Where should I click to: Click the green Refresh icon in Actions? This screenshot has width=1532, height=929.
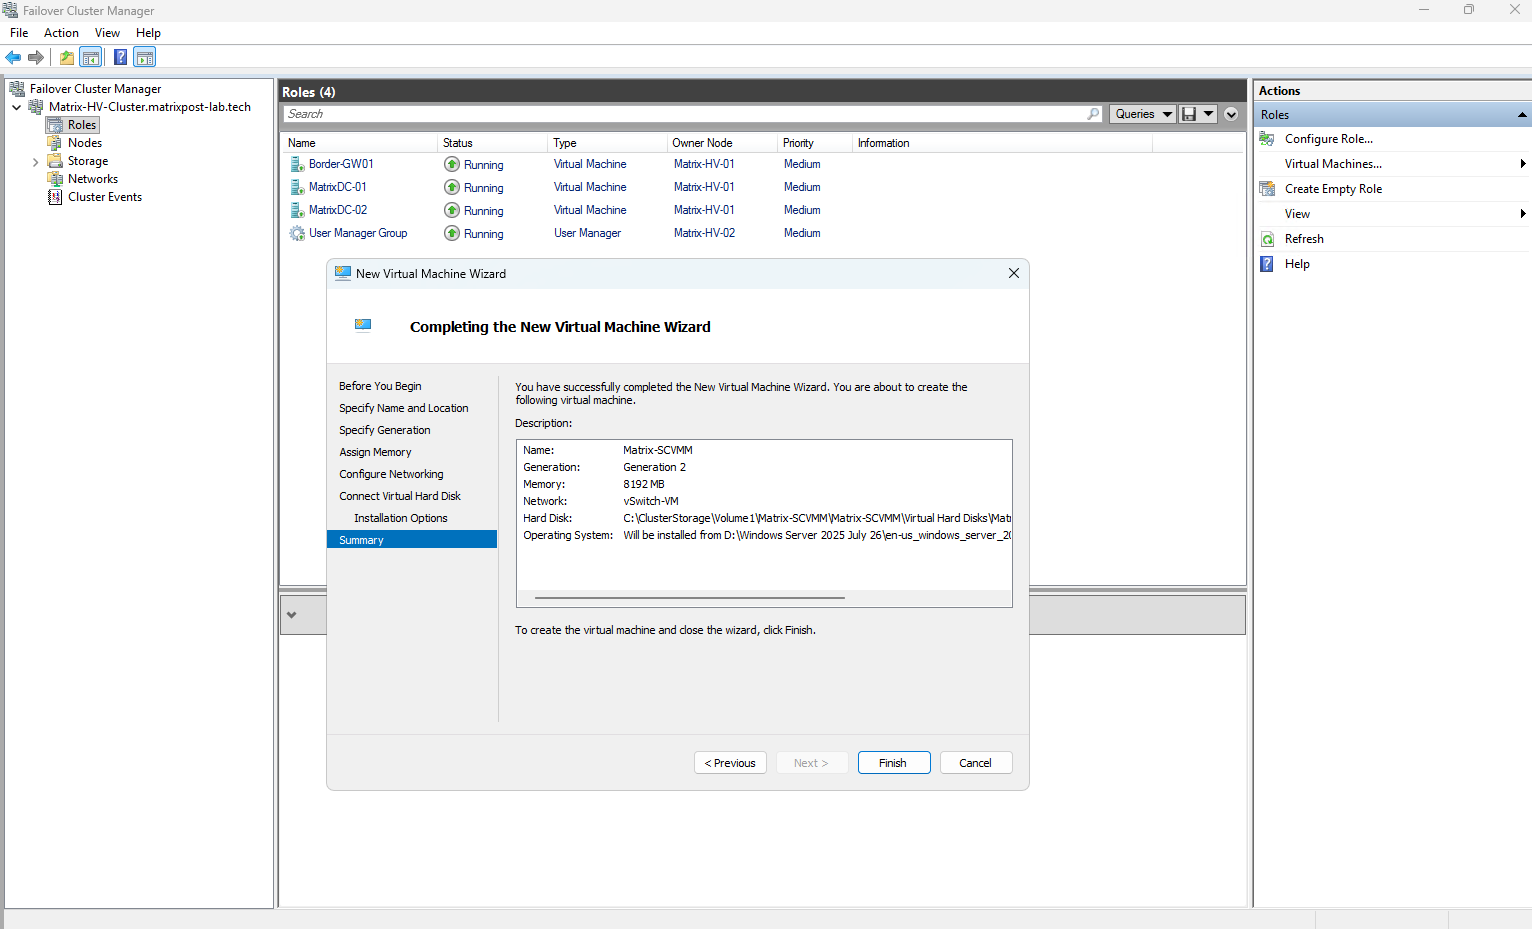coord(1267,239)
